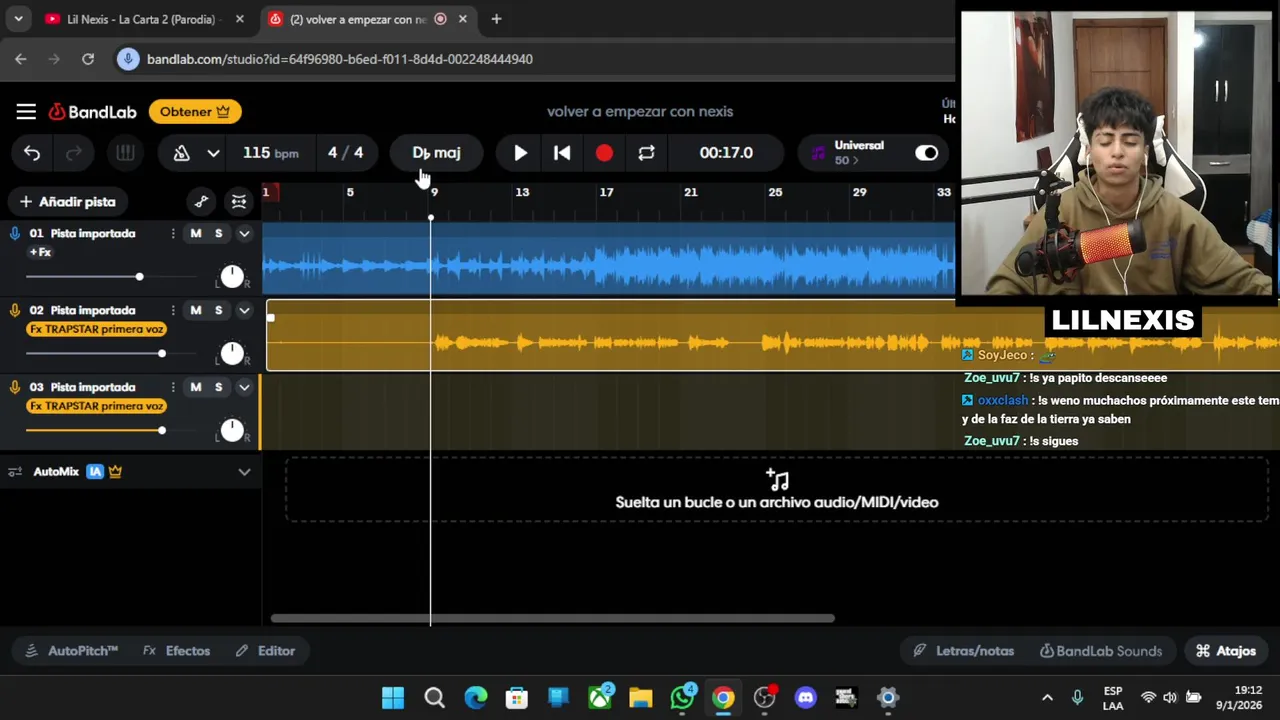Image resolution: width=1280 pixels, height=720 pixels.
Task: Start recording with the red record button
Action: pyautogui.click(x=604, y=153)
